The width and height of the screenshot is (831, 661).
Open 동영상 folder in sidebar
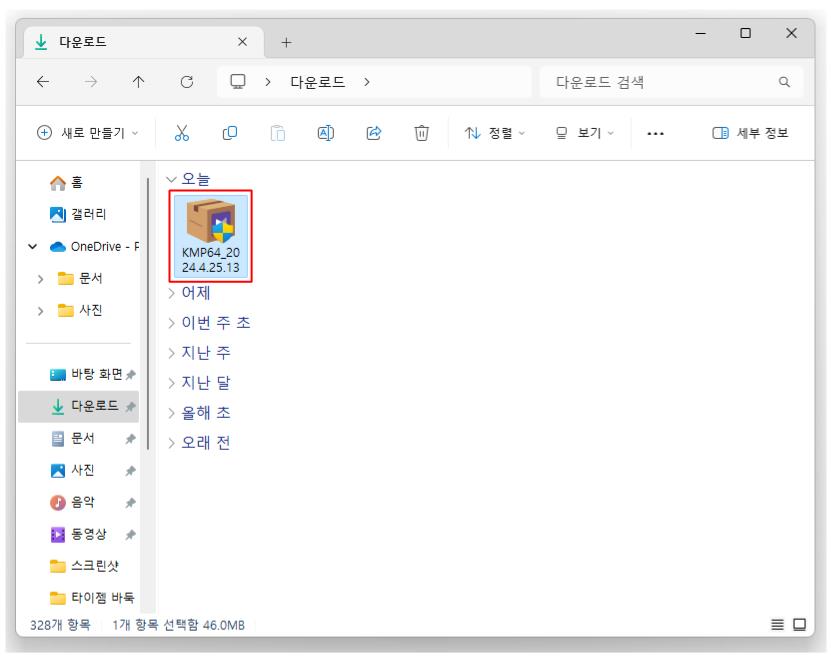78,534
